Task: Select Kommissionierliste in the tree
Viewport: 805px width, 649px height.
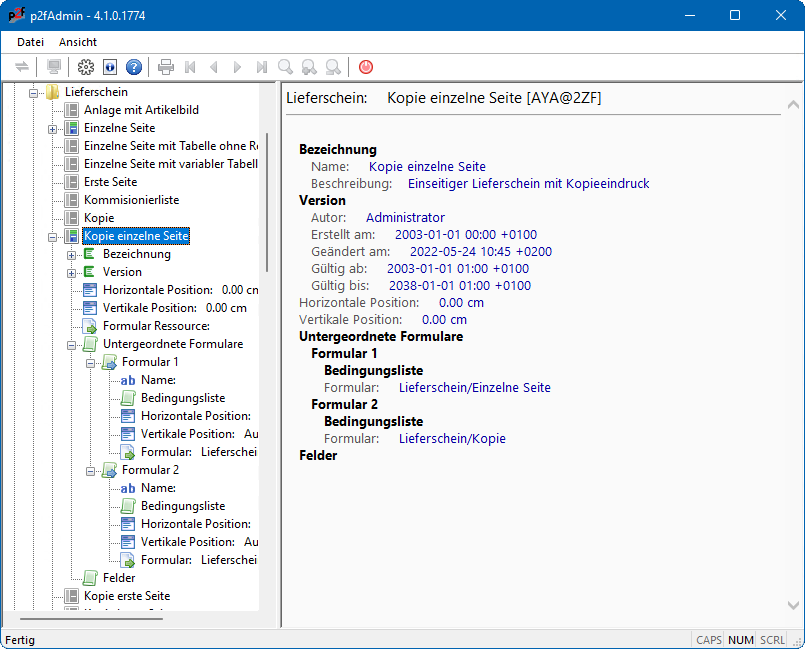Action: pos(131,200)
